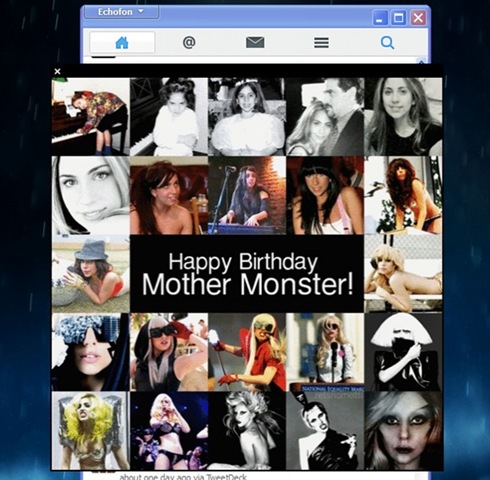Click the National Equality March speaker photo

coord(325,352)
